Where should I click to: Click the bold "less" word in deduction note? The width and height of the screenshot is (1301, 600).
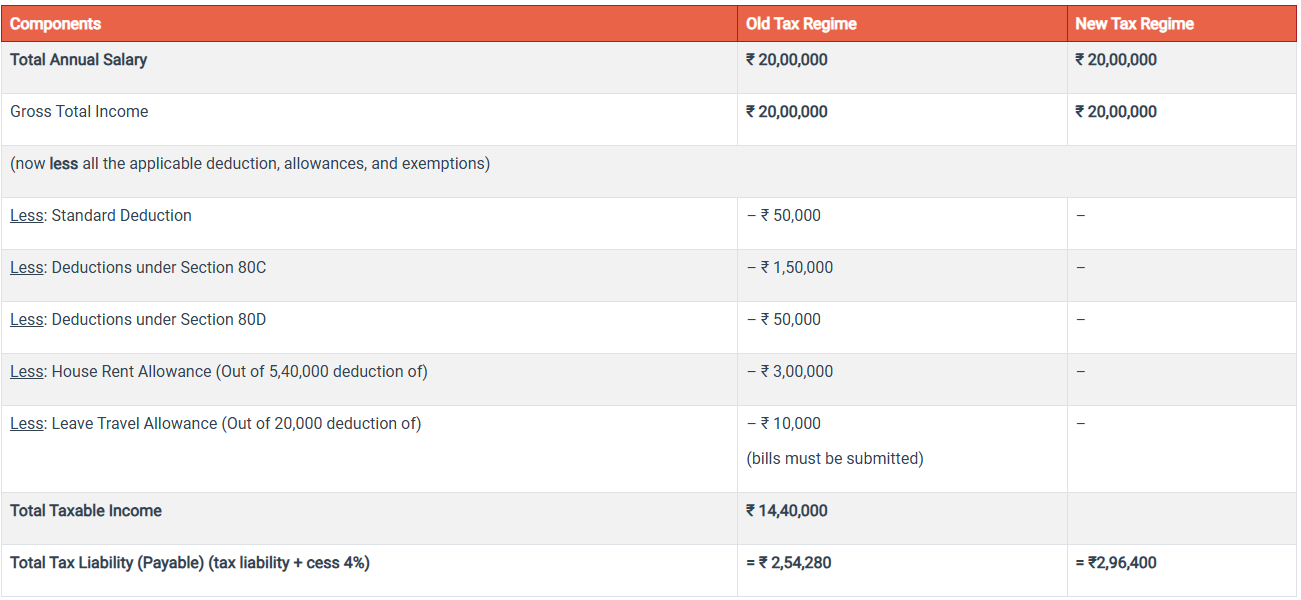(x=64, y=163)
